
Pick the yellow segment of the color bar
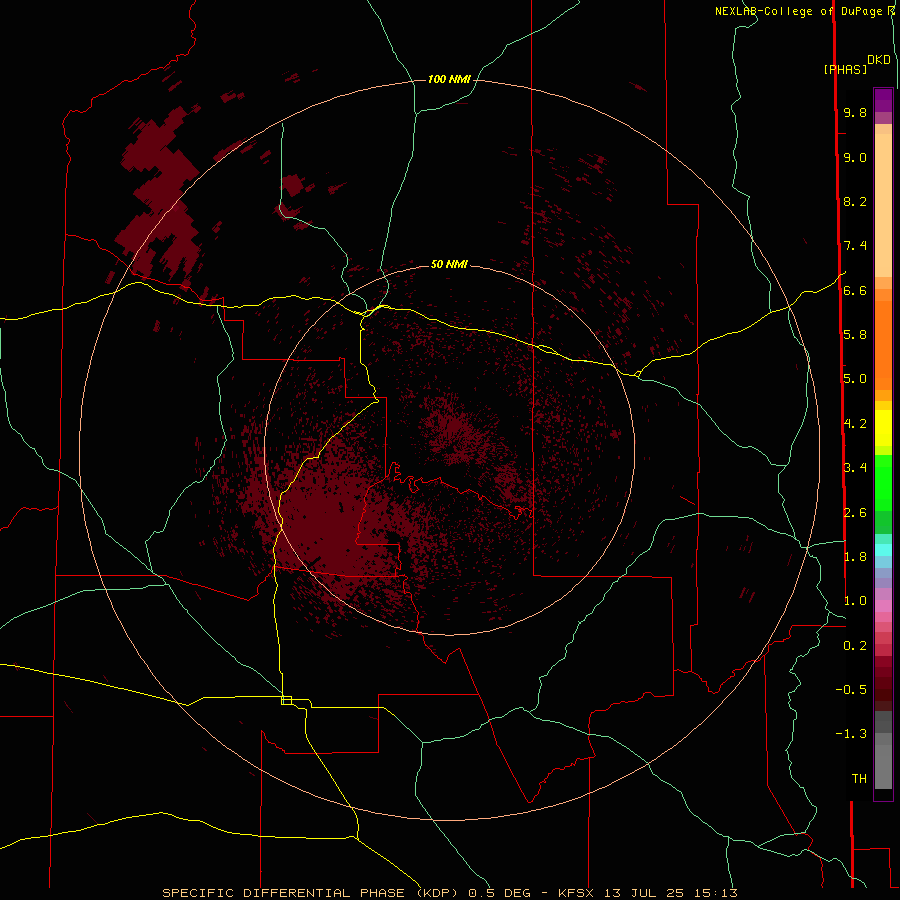(883, 428)
